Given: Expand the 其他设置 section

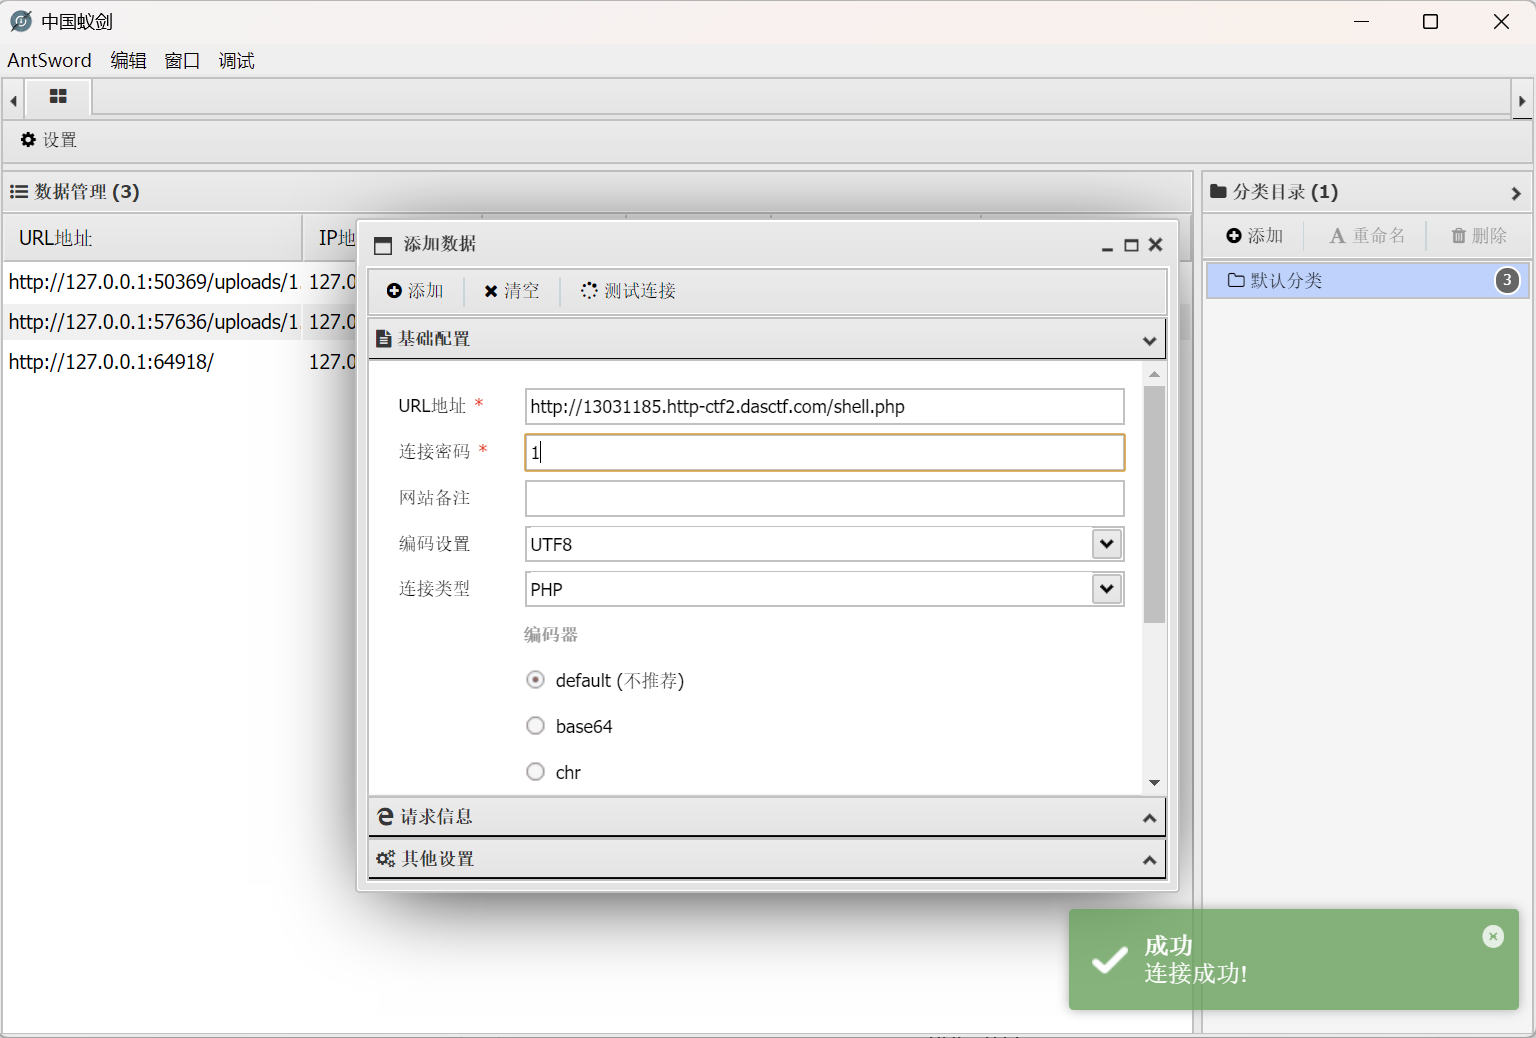Looking at the screenshot, I should click(767, 859).
